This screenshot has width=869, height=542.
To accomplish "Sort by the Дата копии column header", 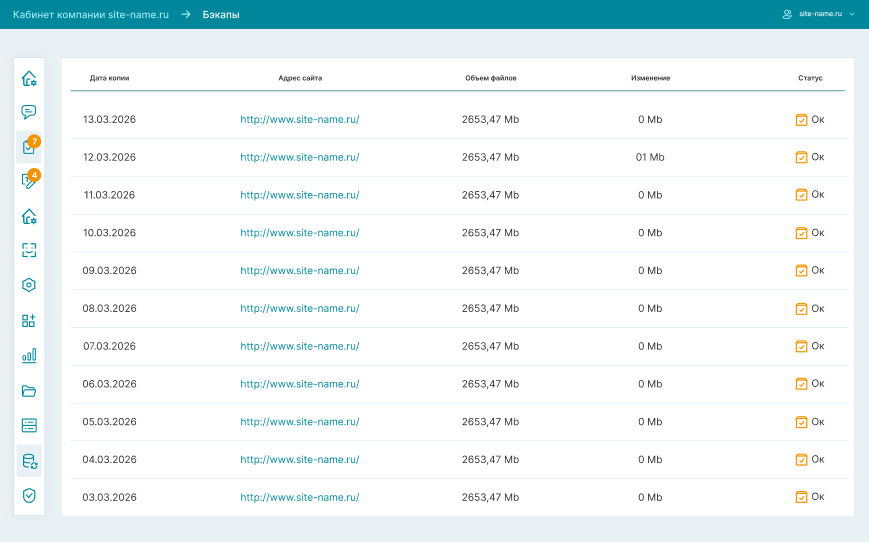I will tap(109, 78).
